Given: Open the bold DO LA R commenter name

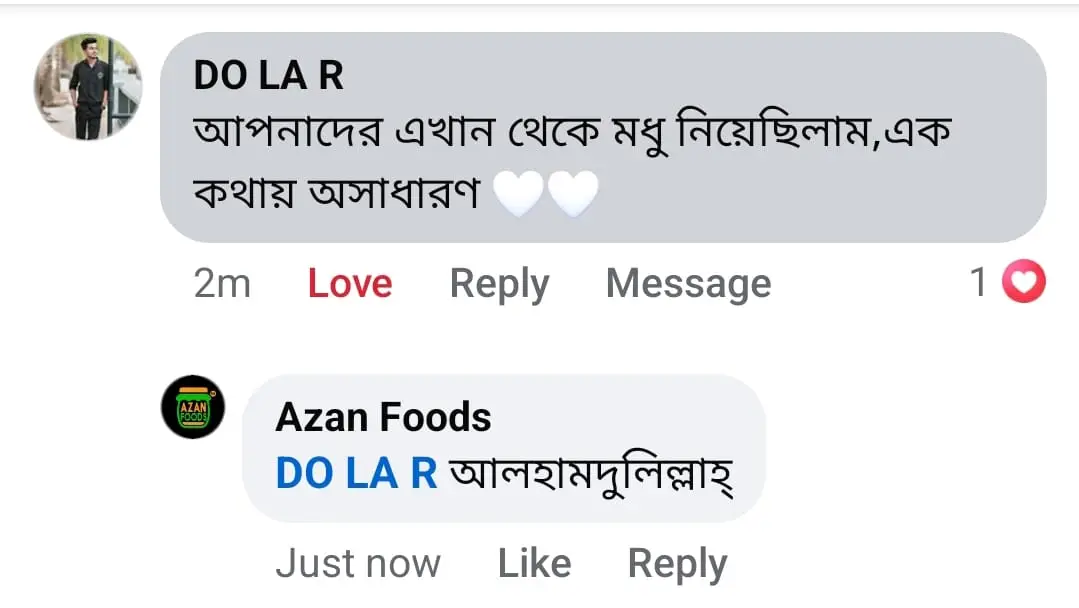Looking at the screenshot, I should (268, 76).
